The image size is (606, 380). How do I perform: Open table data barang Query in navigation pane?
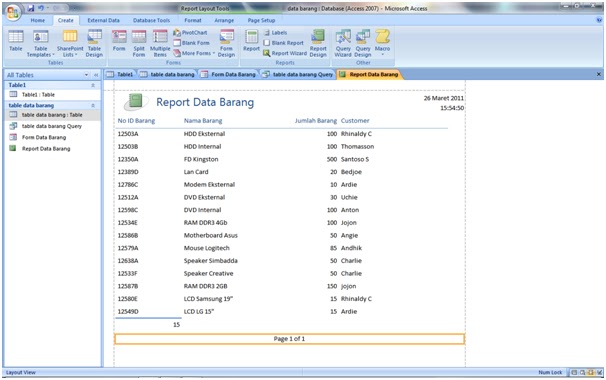pos(46,126)
